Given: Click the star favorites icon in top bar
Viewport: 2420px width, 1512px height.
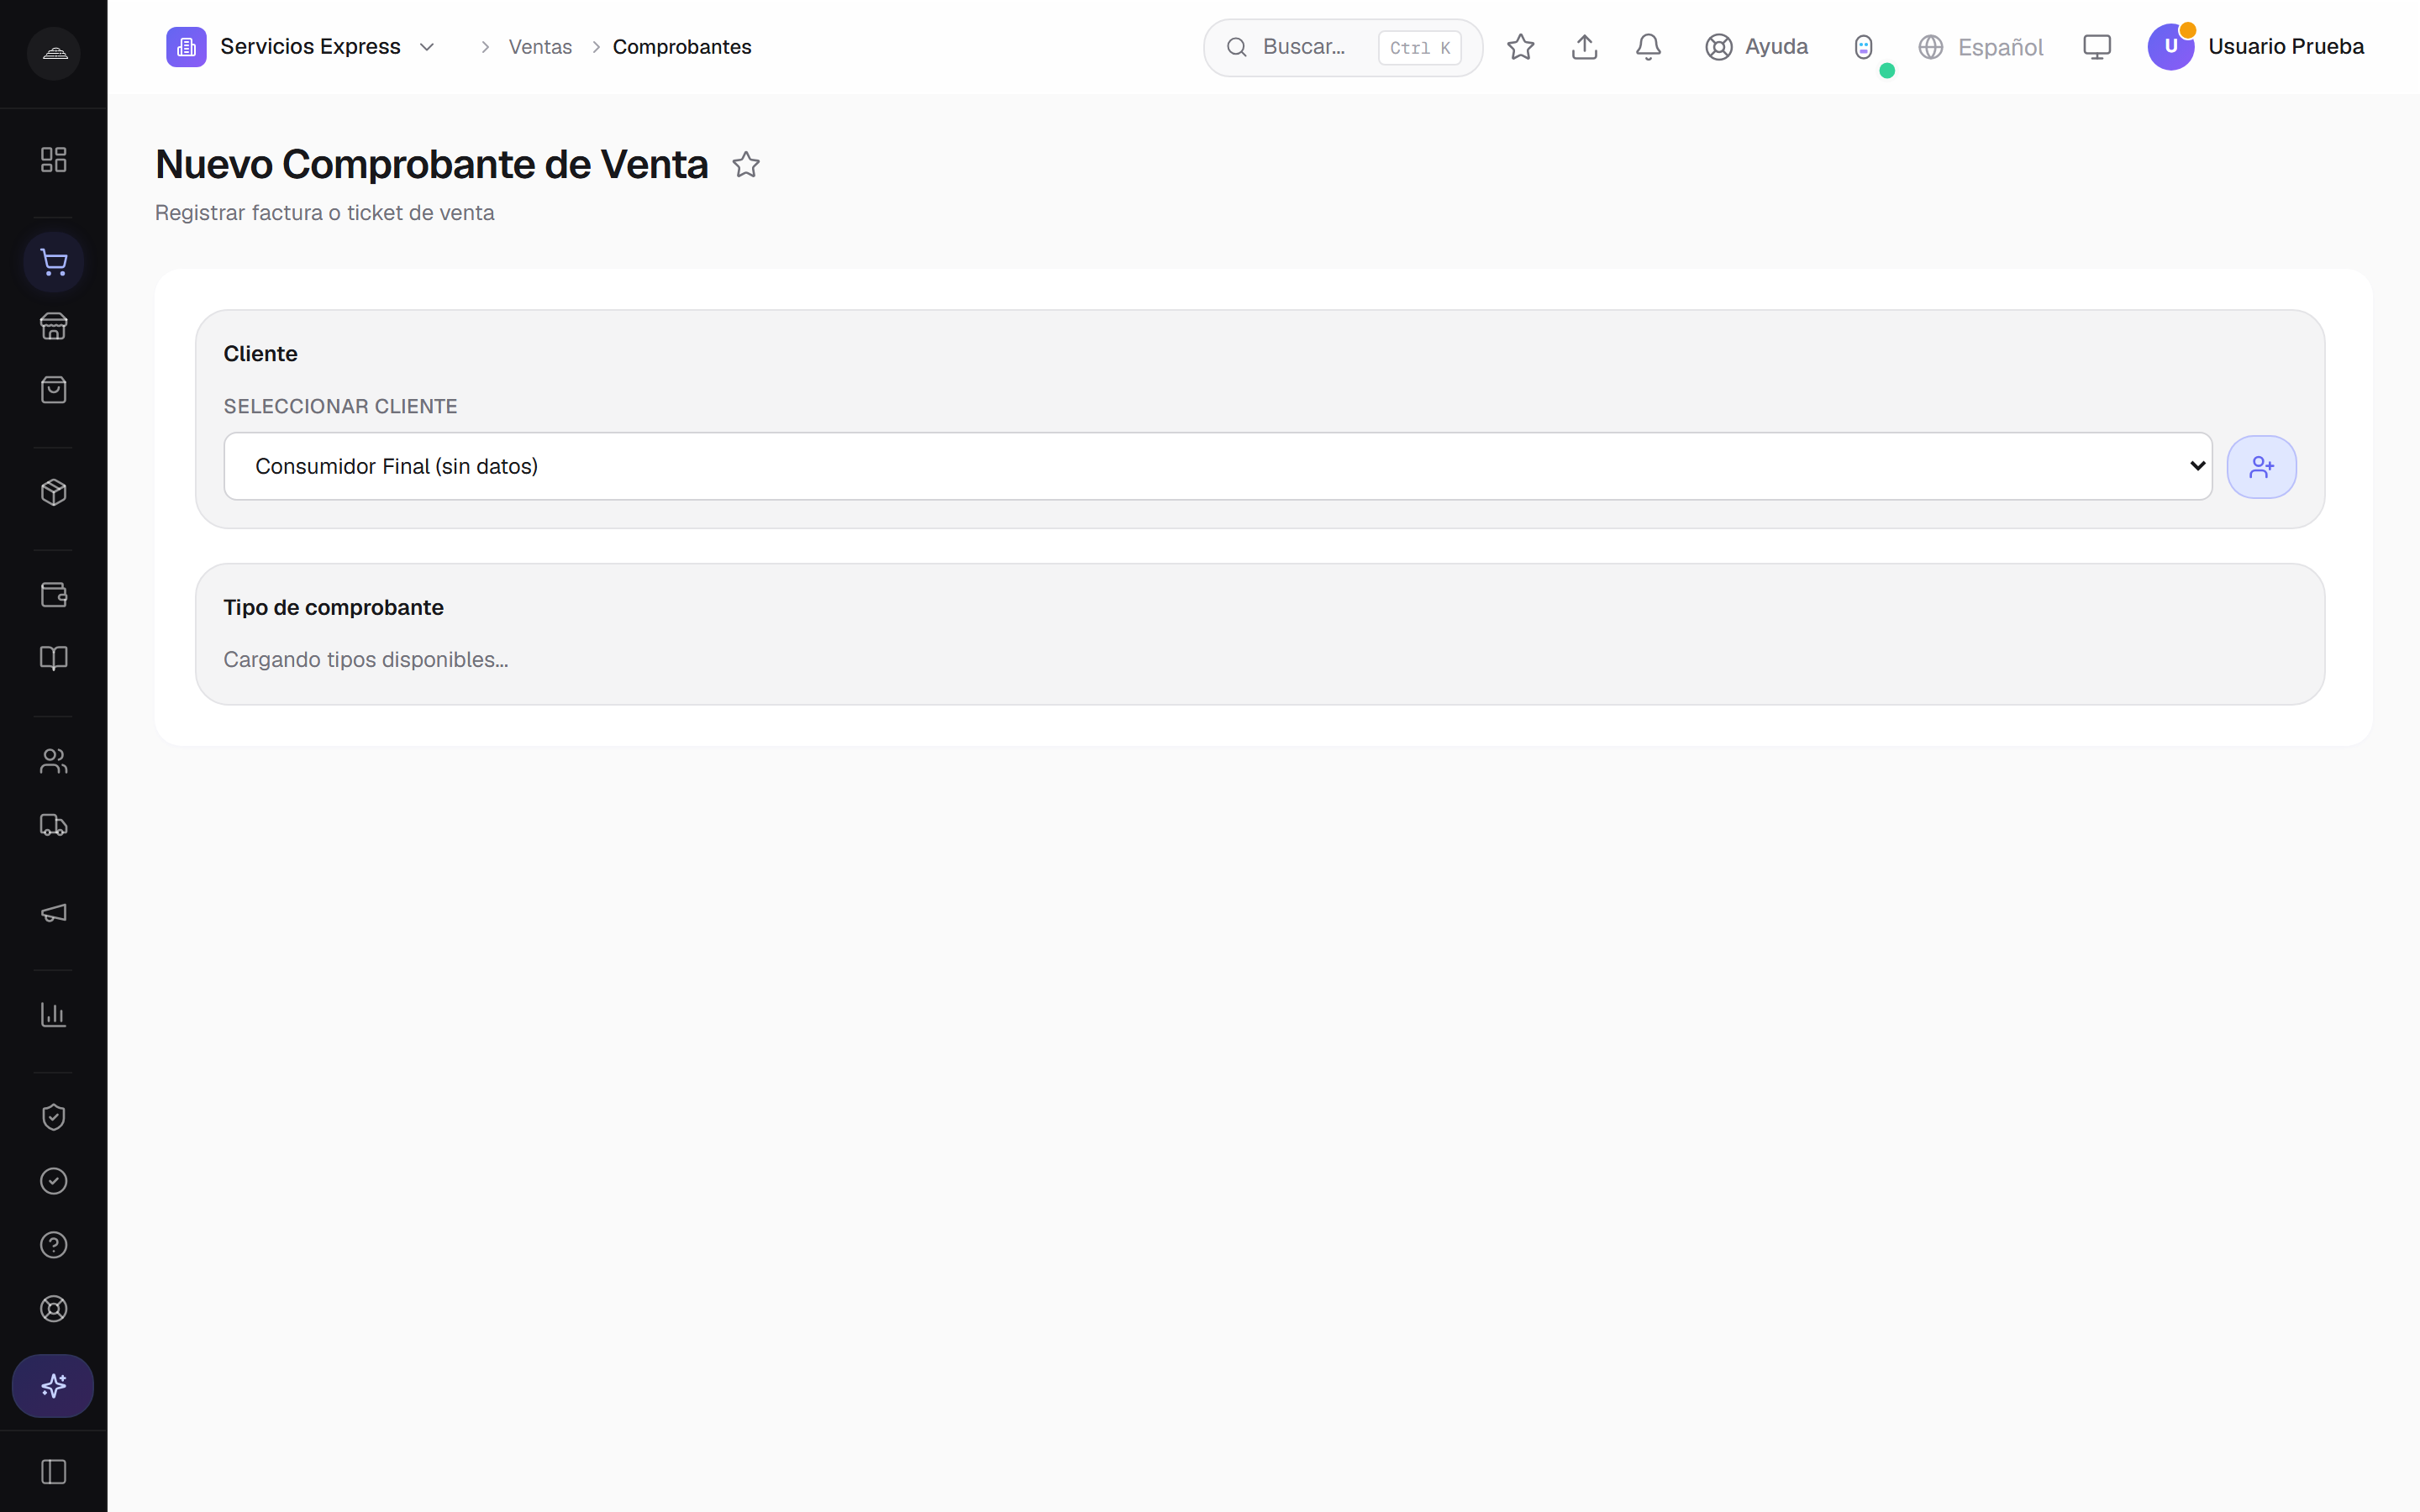Looking at the screenshot, I should [x=1521, y=47].
